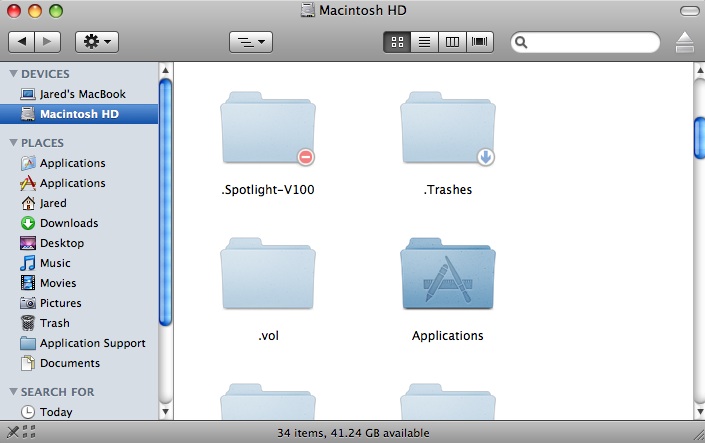The height and width of the screenshot is (443, 705).
Task: Click the Macintosh HD drive icon in sidebar
Action: (x=28, y=114)
